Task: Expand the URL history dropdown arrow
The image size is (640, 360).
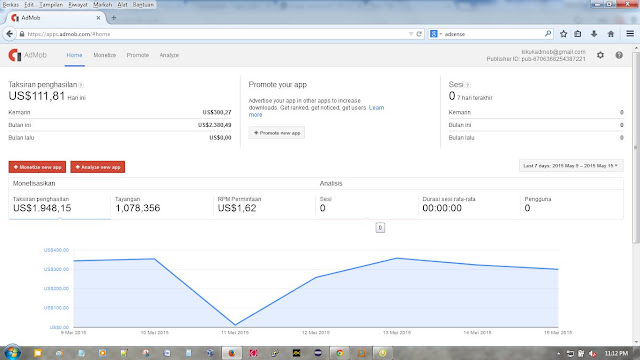Action: click(411, 34)
